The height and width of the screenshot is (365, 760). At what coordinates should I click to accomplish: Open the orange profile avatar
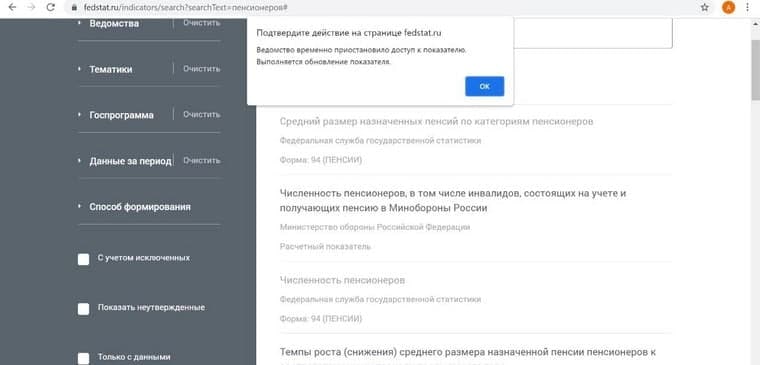728,7
